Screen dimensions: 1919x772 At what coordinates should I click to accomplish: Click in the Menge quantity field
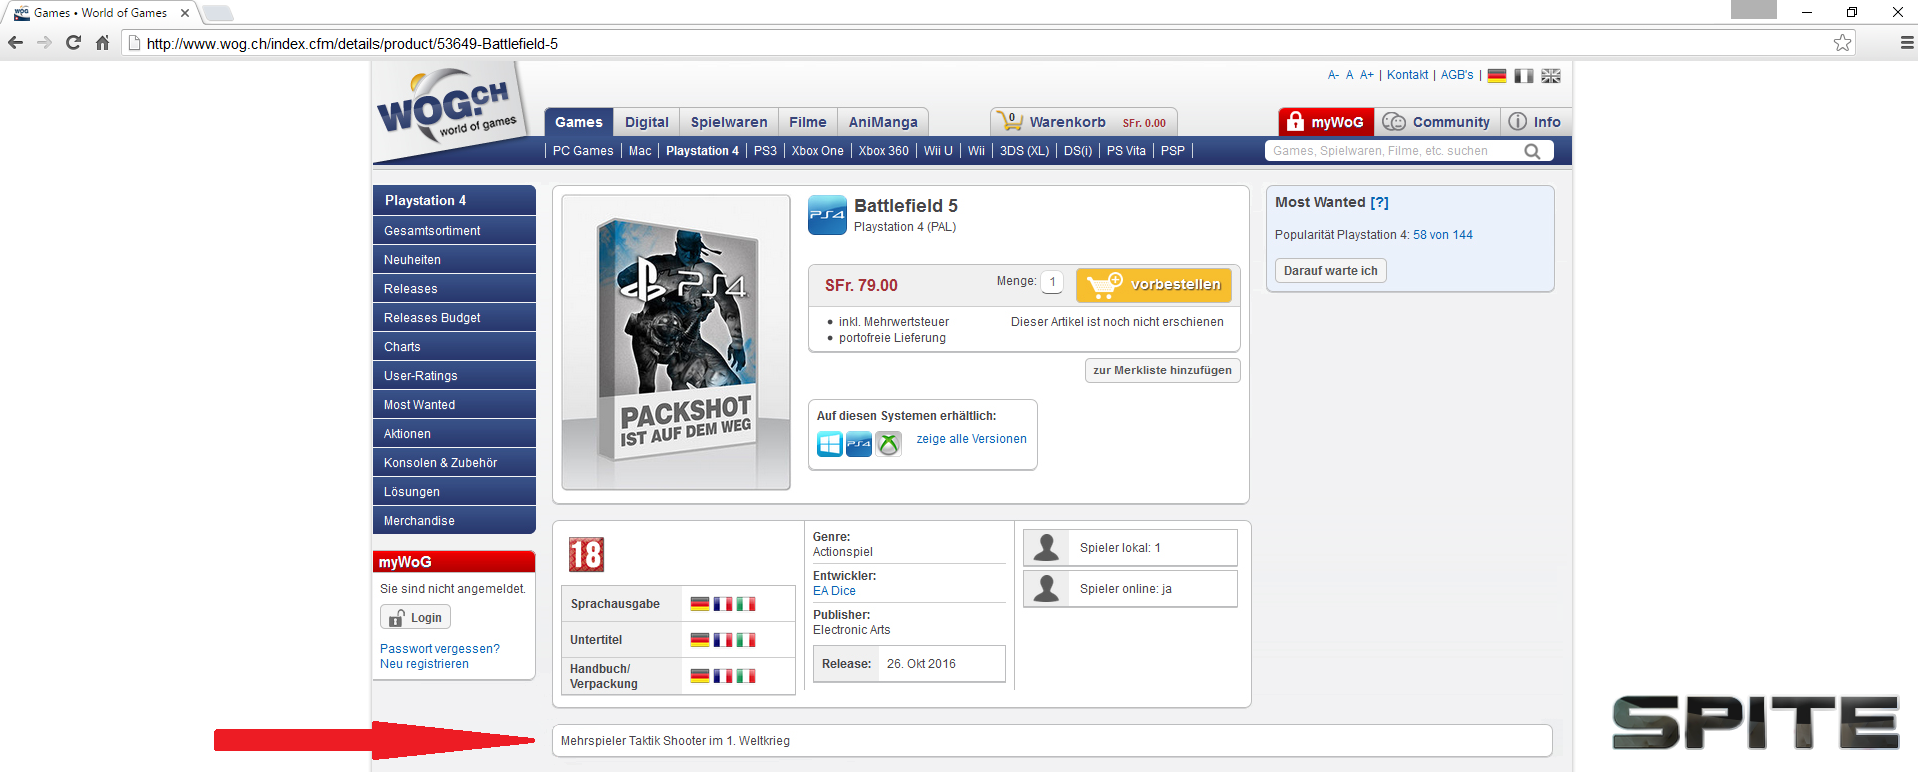(x=1052, y=282)
